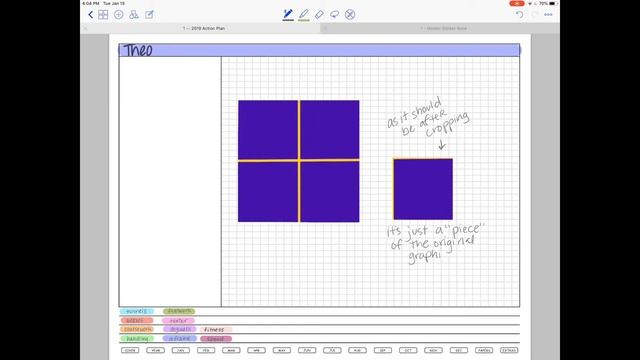Jump to the APR month tab
This screenshot has width=640, height=360.
[257, 350]
